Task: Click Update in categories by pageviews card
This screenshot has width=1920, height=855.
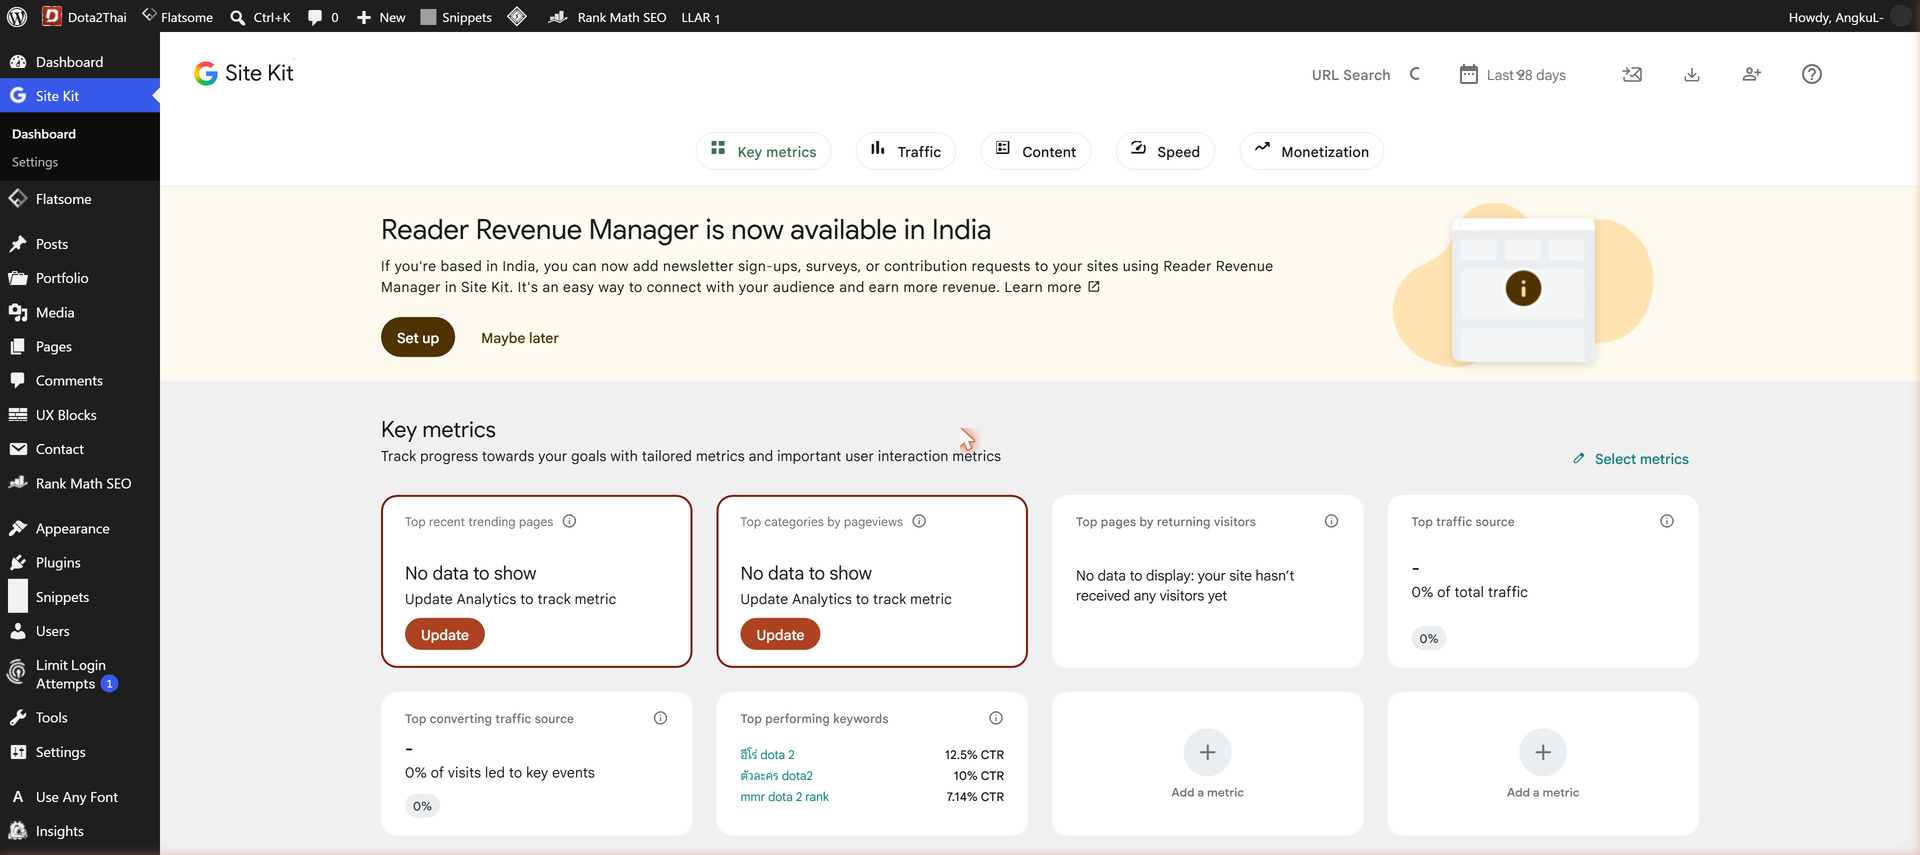Action: [x=780, y=635]
